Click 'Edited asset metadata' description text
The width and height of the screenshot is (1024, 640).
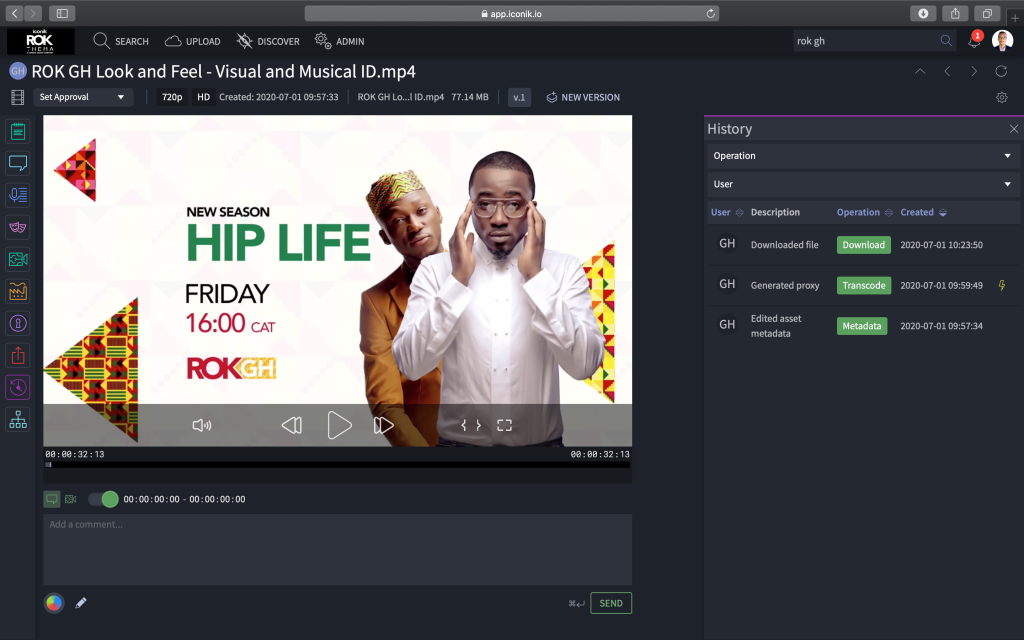[776, 326]
